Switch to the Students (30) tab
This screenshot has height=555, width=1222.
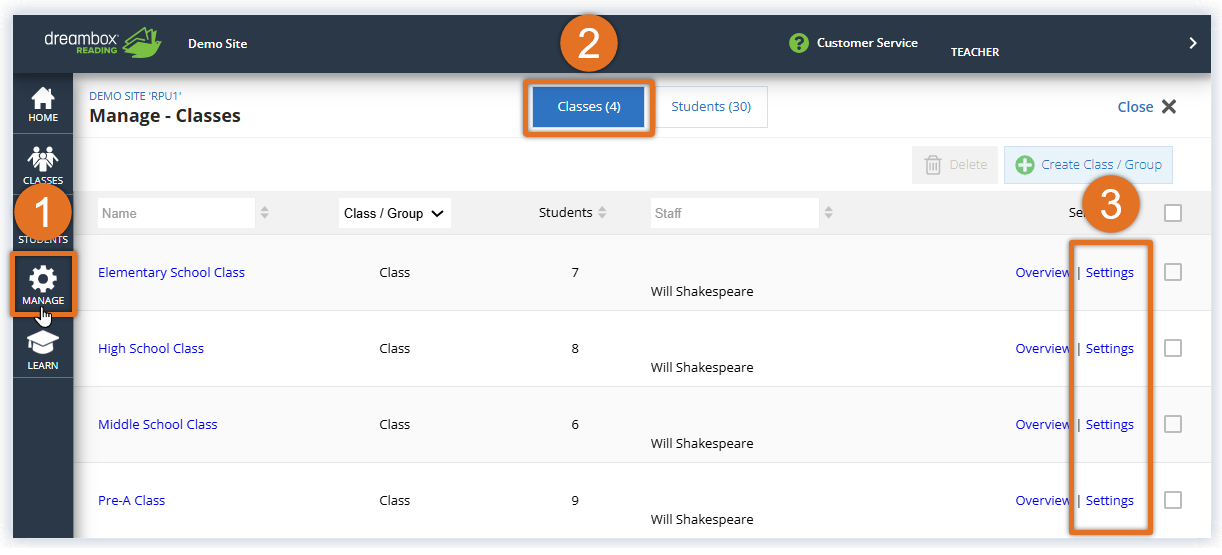[711, 107]
